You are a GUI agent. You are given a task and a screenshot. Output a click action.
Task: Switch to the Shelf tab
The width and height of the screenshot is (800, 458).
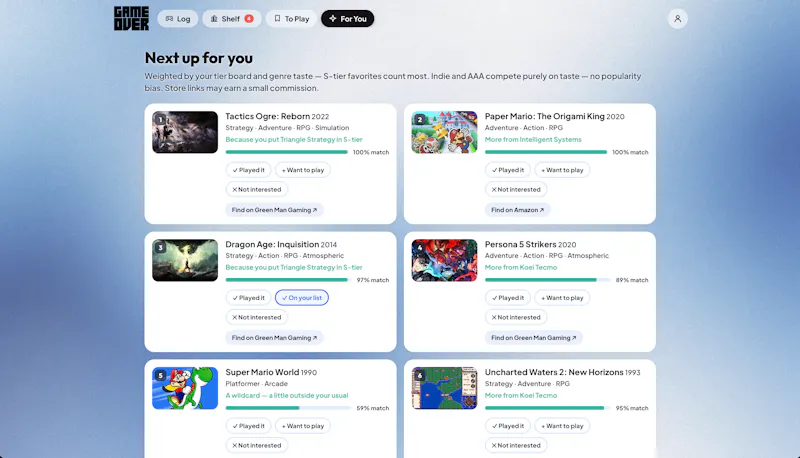[232, 19]
